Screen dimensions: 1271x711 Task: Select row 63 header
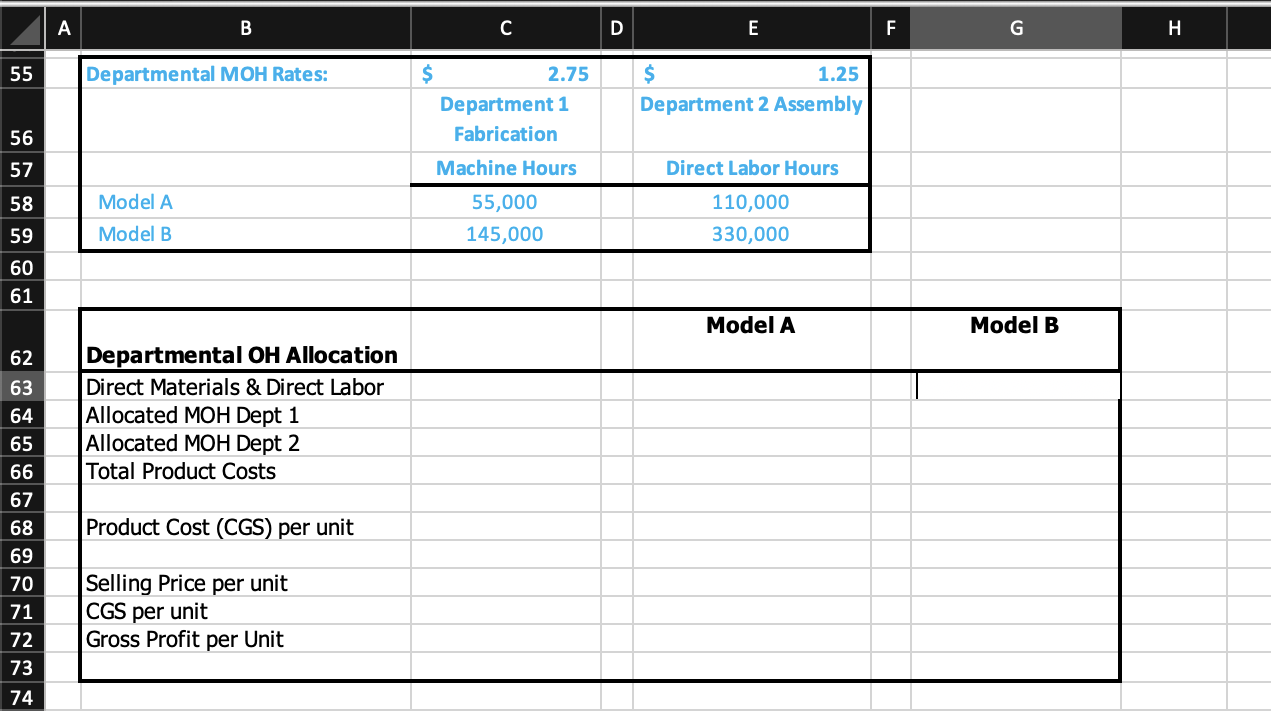point(23,387)
